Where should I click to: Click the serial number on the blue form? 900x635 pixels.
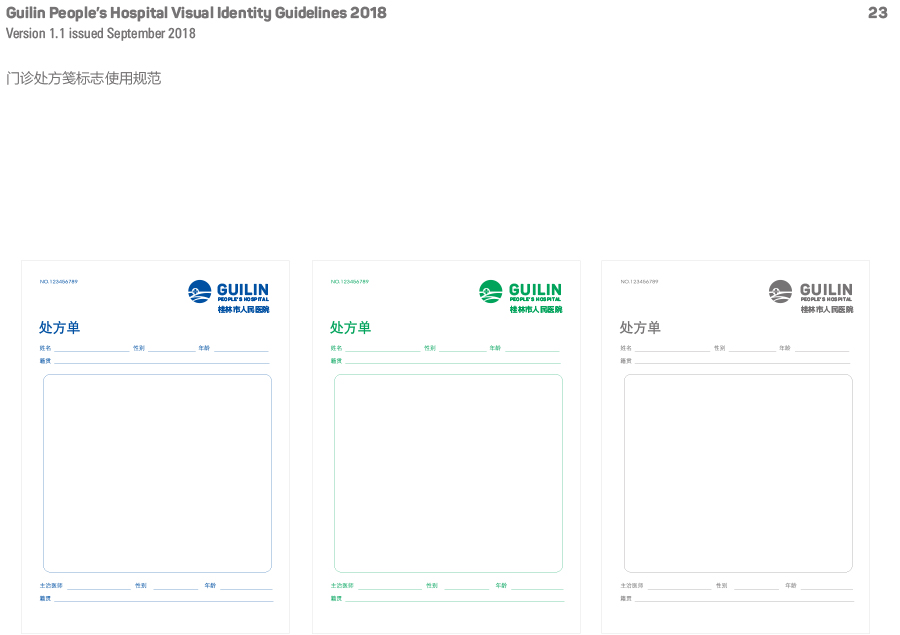tap(59, 282)
